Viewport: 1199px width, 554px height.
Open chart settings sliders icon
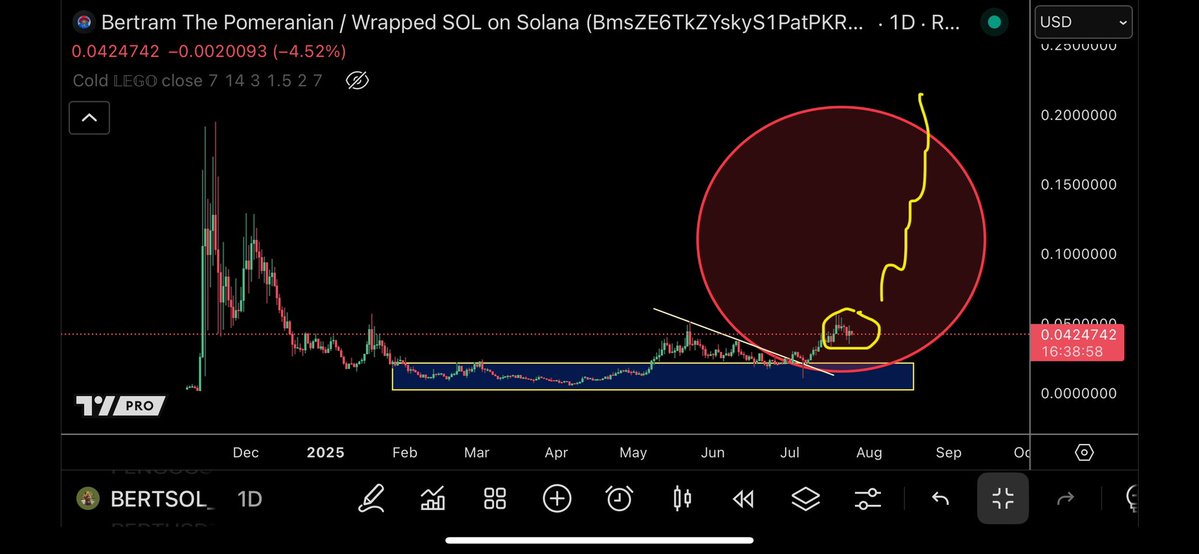867,500
